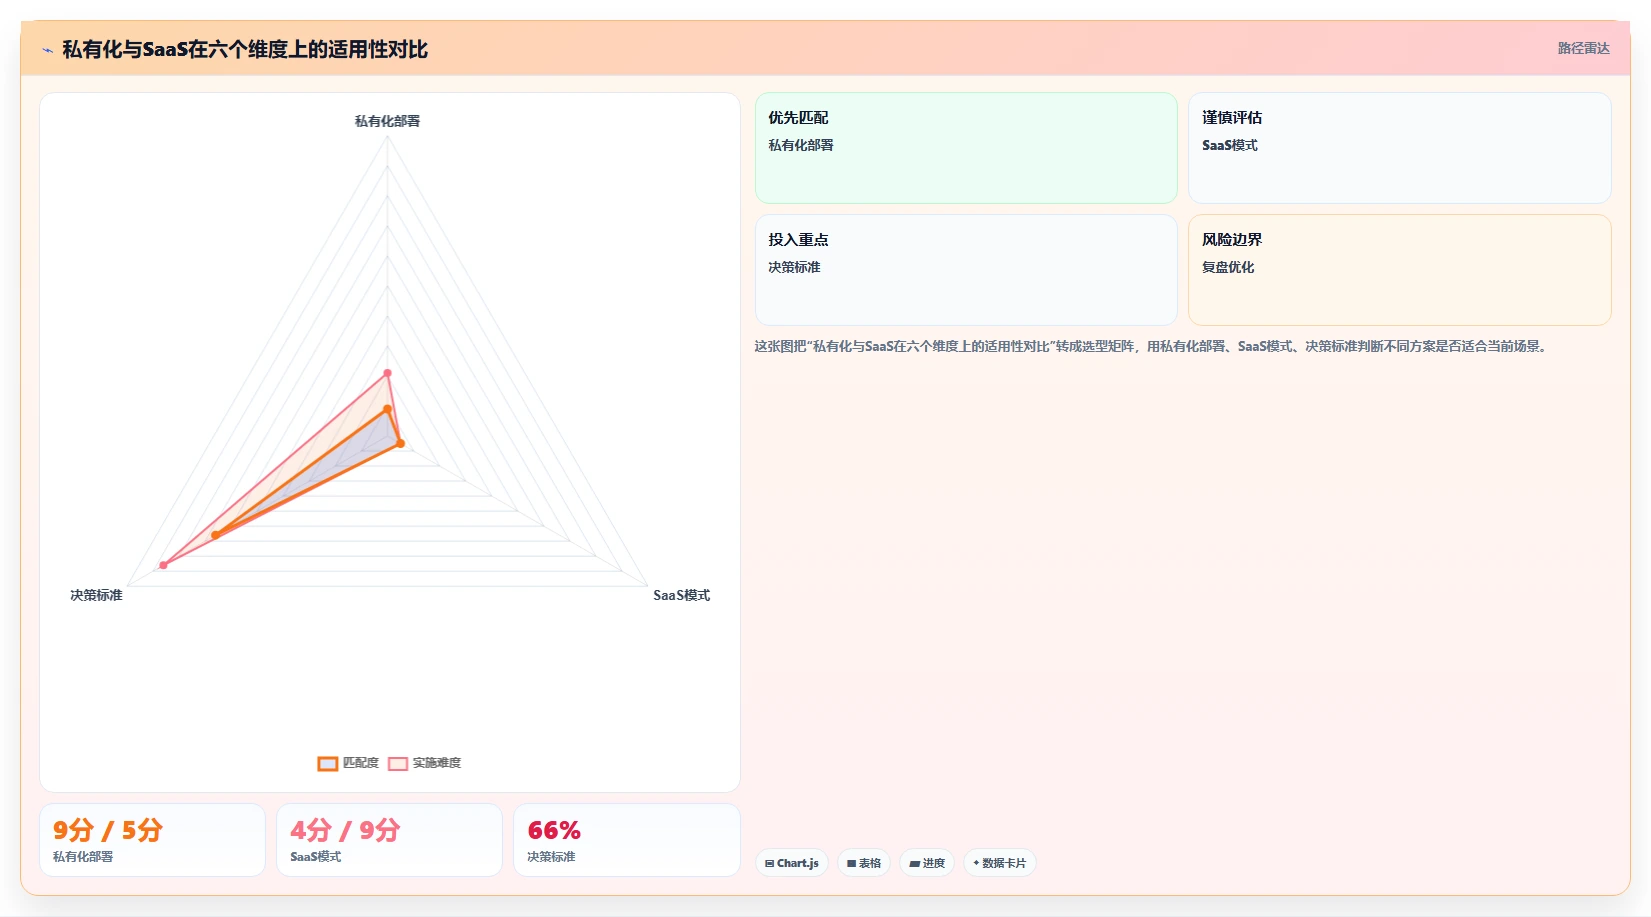This screenshot has height=917, width=1651.
Task: Click 决策标准 text in 投入重点 card
Action: 794,267
